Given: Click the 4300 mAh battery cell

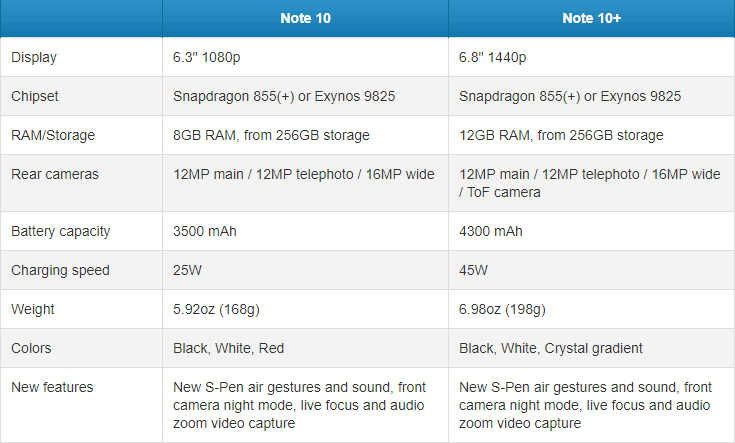Looking at the screenshot, I should (490, 231).
